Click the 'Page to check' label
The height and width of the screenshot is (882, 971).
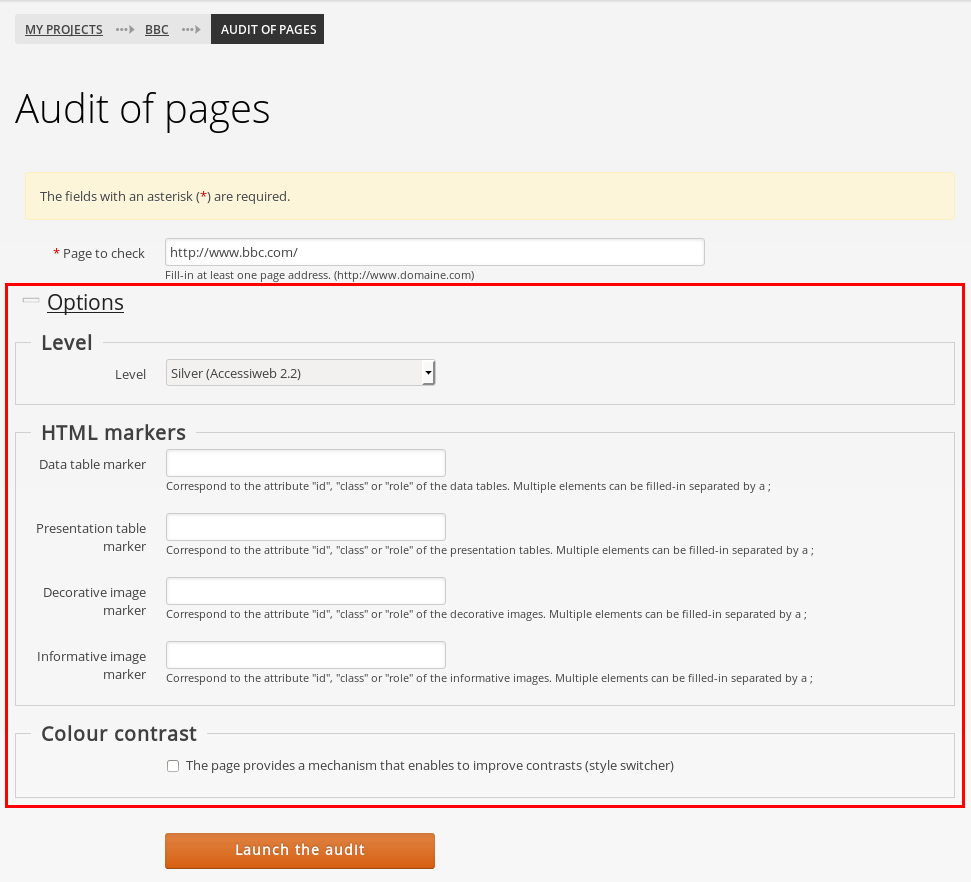103,253
